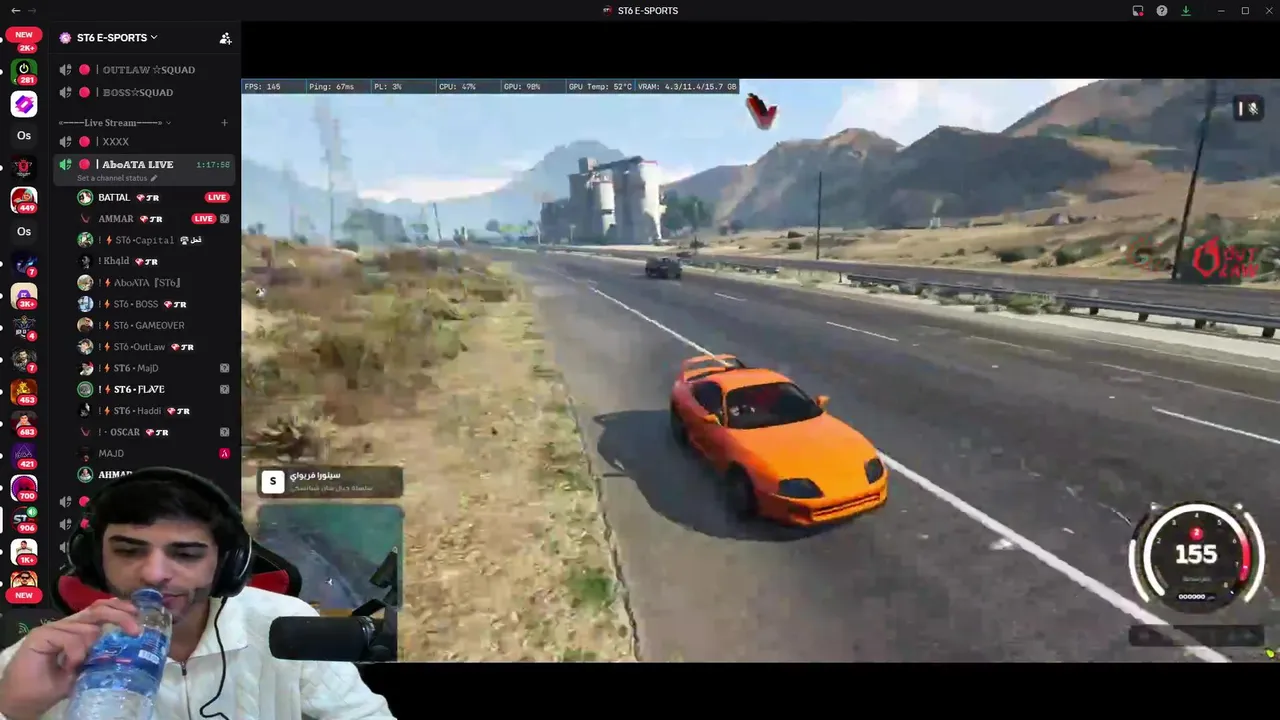Click the FPS: 145 overlay readout

point(263,87)
